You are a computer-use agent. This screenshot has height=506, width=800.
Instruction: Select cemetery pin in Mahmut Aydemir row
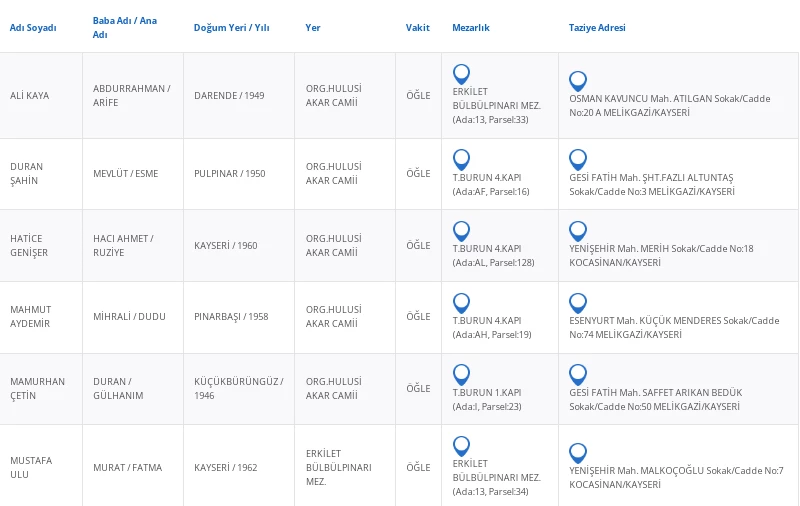461,302
